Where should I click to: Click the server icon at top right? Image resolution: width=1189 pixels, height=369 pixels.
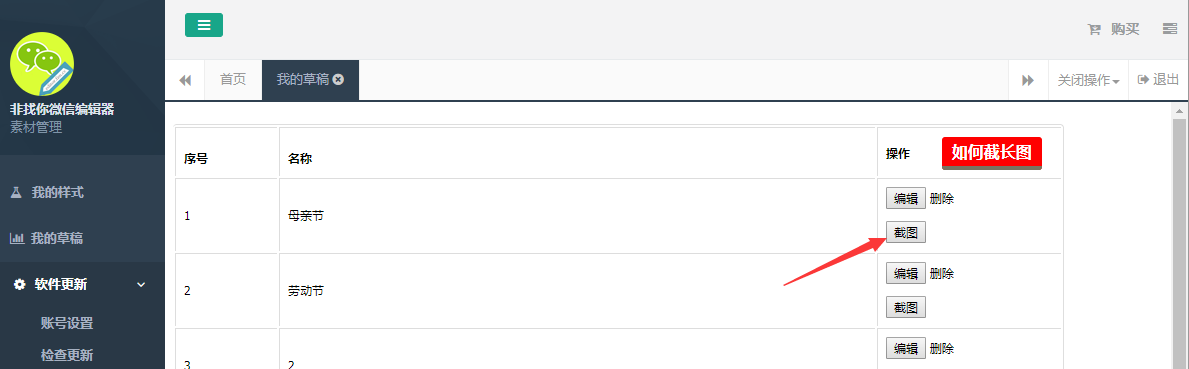[x=1169, y=29]
